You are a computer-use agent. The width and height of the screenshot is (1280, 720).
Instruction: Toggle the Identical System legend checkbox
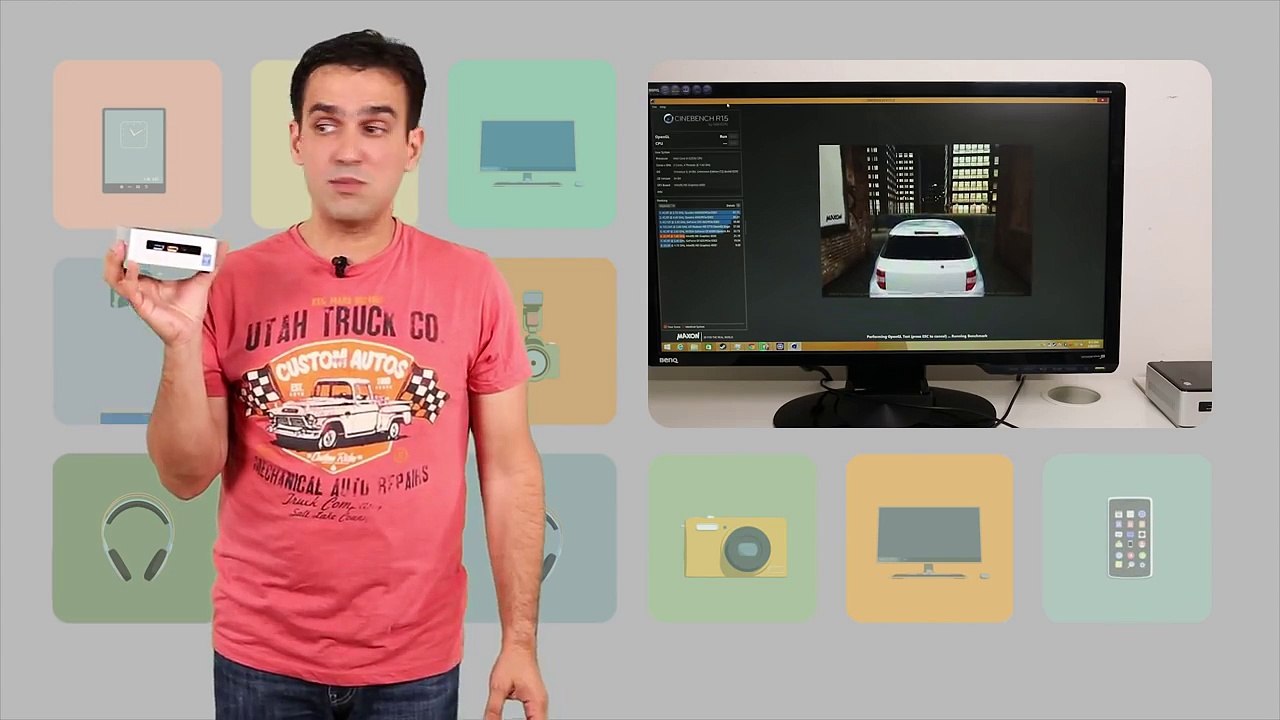pyautogui.click(x=684, y=327)
